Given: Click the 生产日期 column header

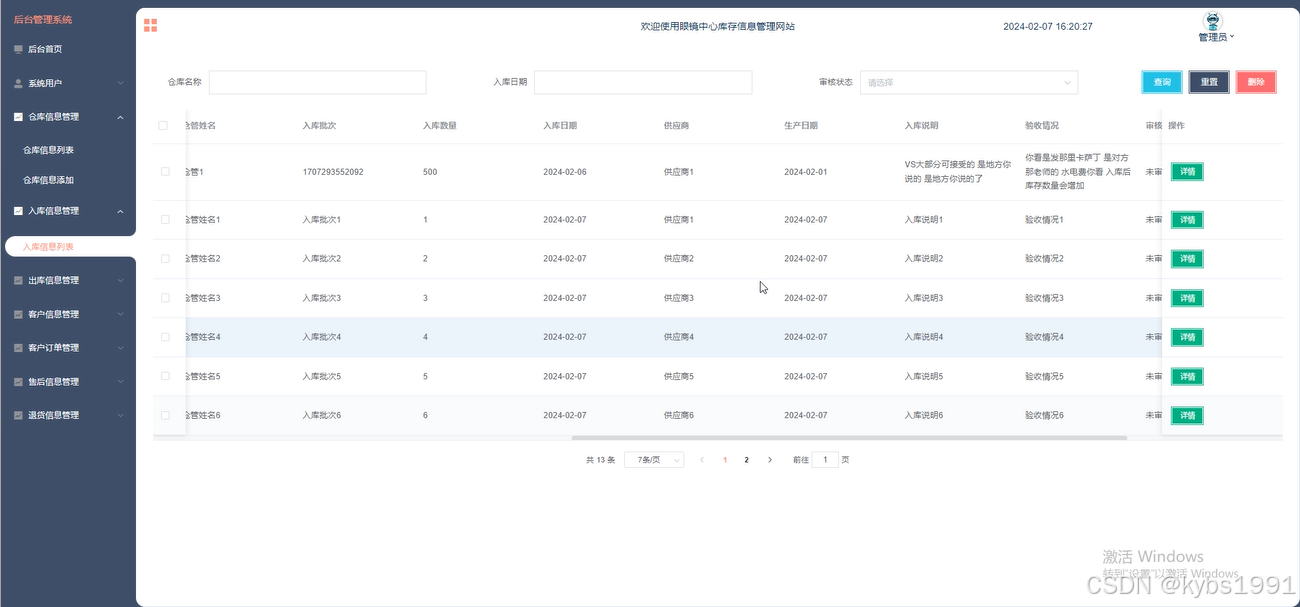Looking at the screenshot, I should 801,126.
